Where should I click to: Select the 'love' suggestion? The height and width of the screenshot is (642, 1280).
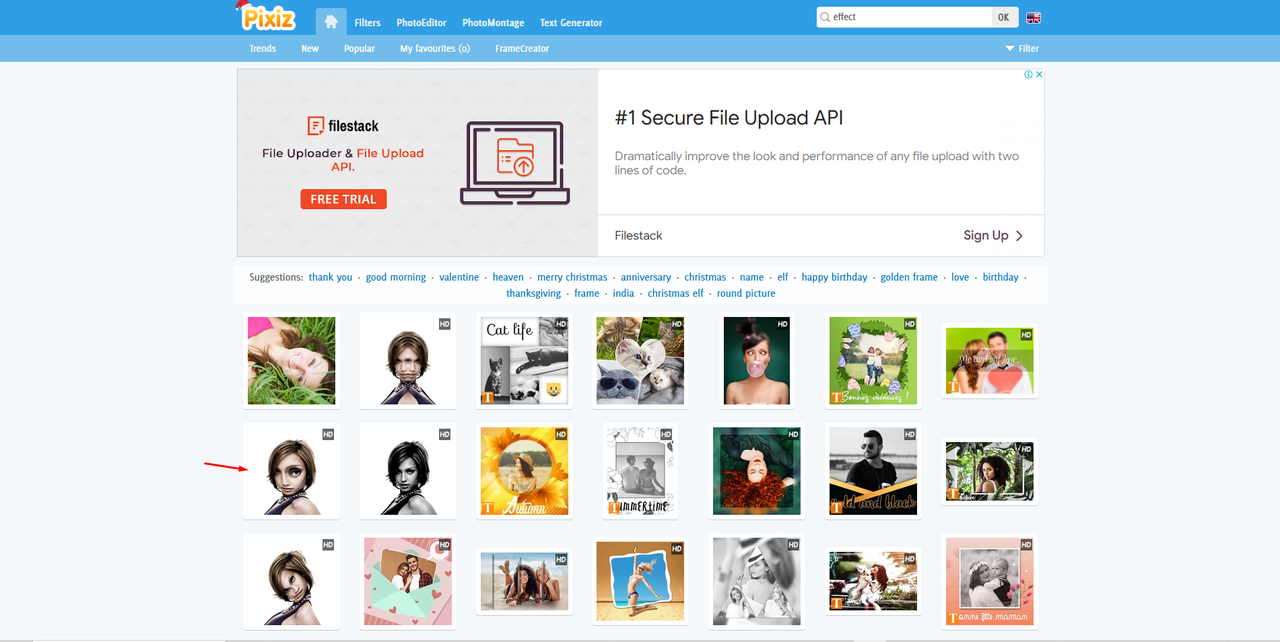coord(960,277)
